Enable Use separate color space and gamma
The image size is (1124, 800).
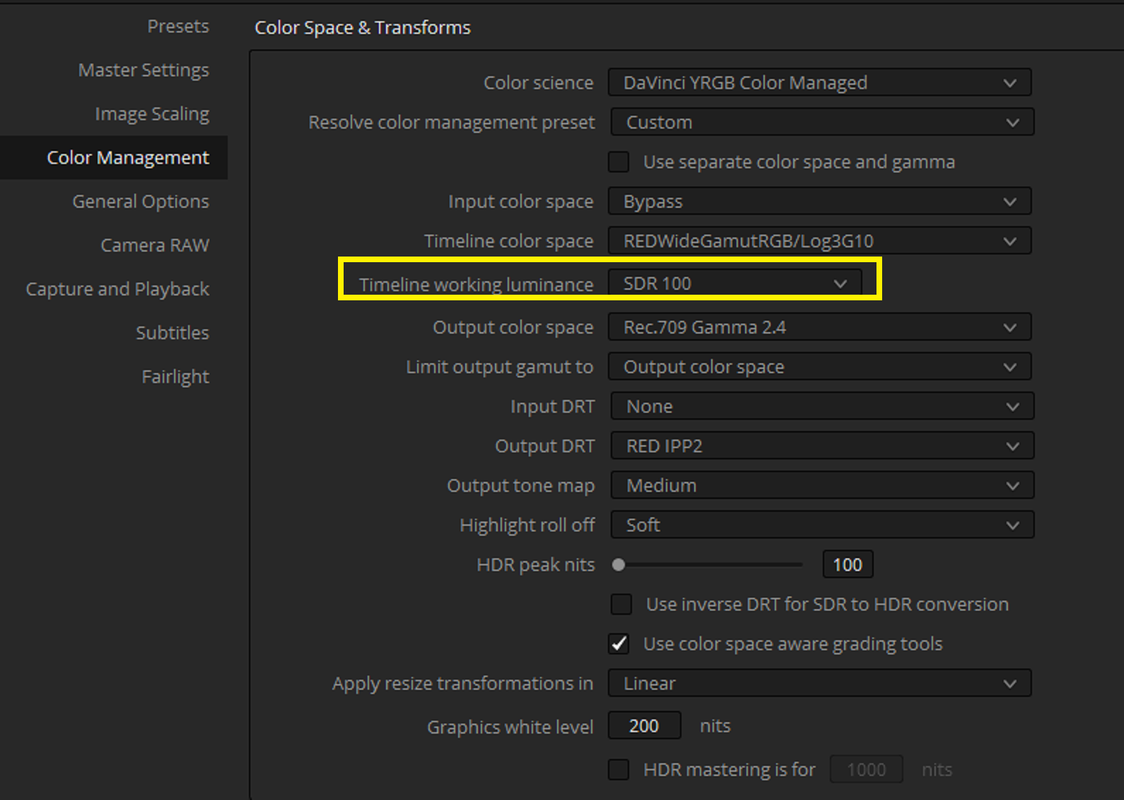pos(619,162)
